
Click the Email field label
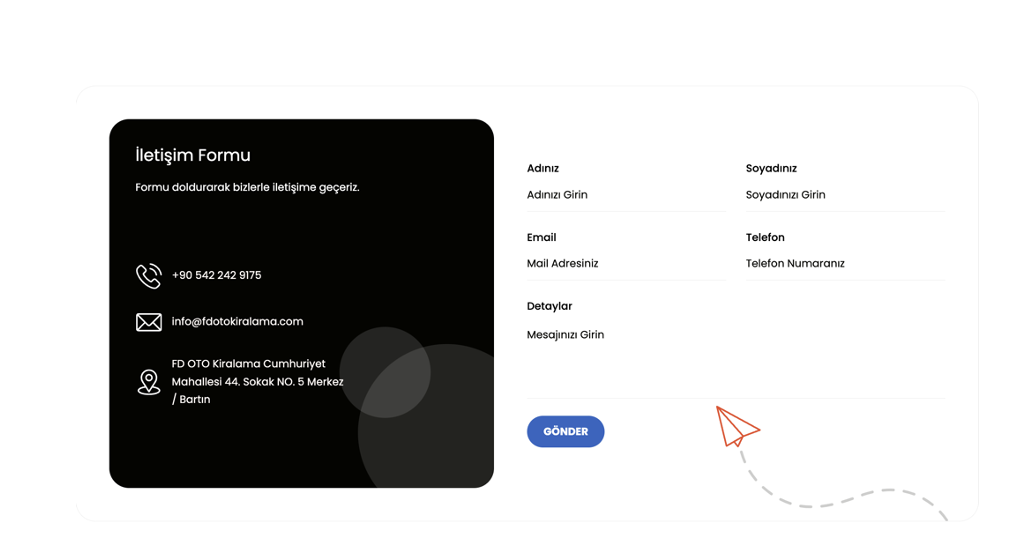tap(542, 237)
